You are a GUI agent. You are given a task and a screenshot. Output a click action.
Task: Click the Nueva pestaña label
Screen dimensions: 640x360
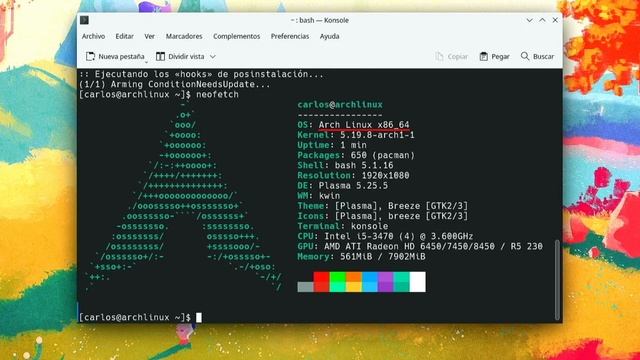122,56
